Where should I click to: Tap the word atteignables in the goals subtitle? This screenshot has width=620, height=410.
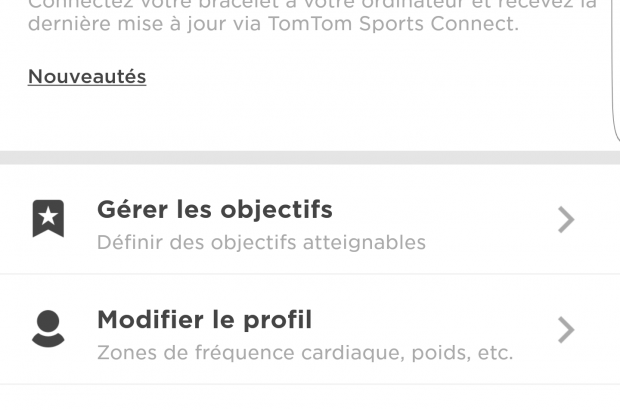click(368, 242)
